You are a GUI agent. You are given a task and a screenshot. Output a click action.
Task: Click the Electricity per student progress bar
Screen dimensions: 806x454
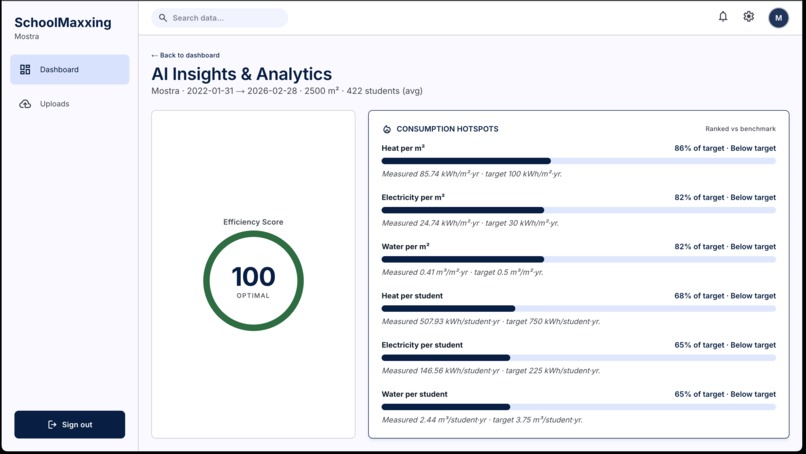(x=578, y=358)
